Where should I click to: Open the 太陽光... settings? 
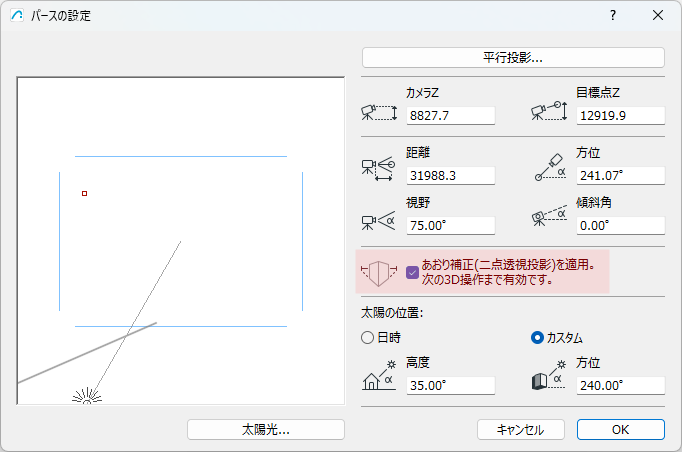(266, 430)
